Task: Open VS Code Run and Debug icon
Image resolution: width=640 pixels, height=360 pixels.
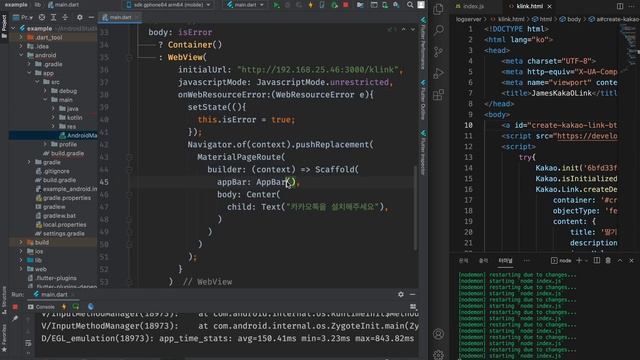Action: (438, 73)
